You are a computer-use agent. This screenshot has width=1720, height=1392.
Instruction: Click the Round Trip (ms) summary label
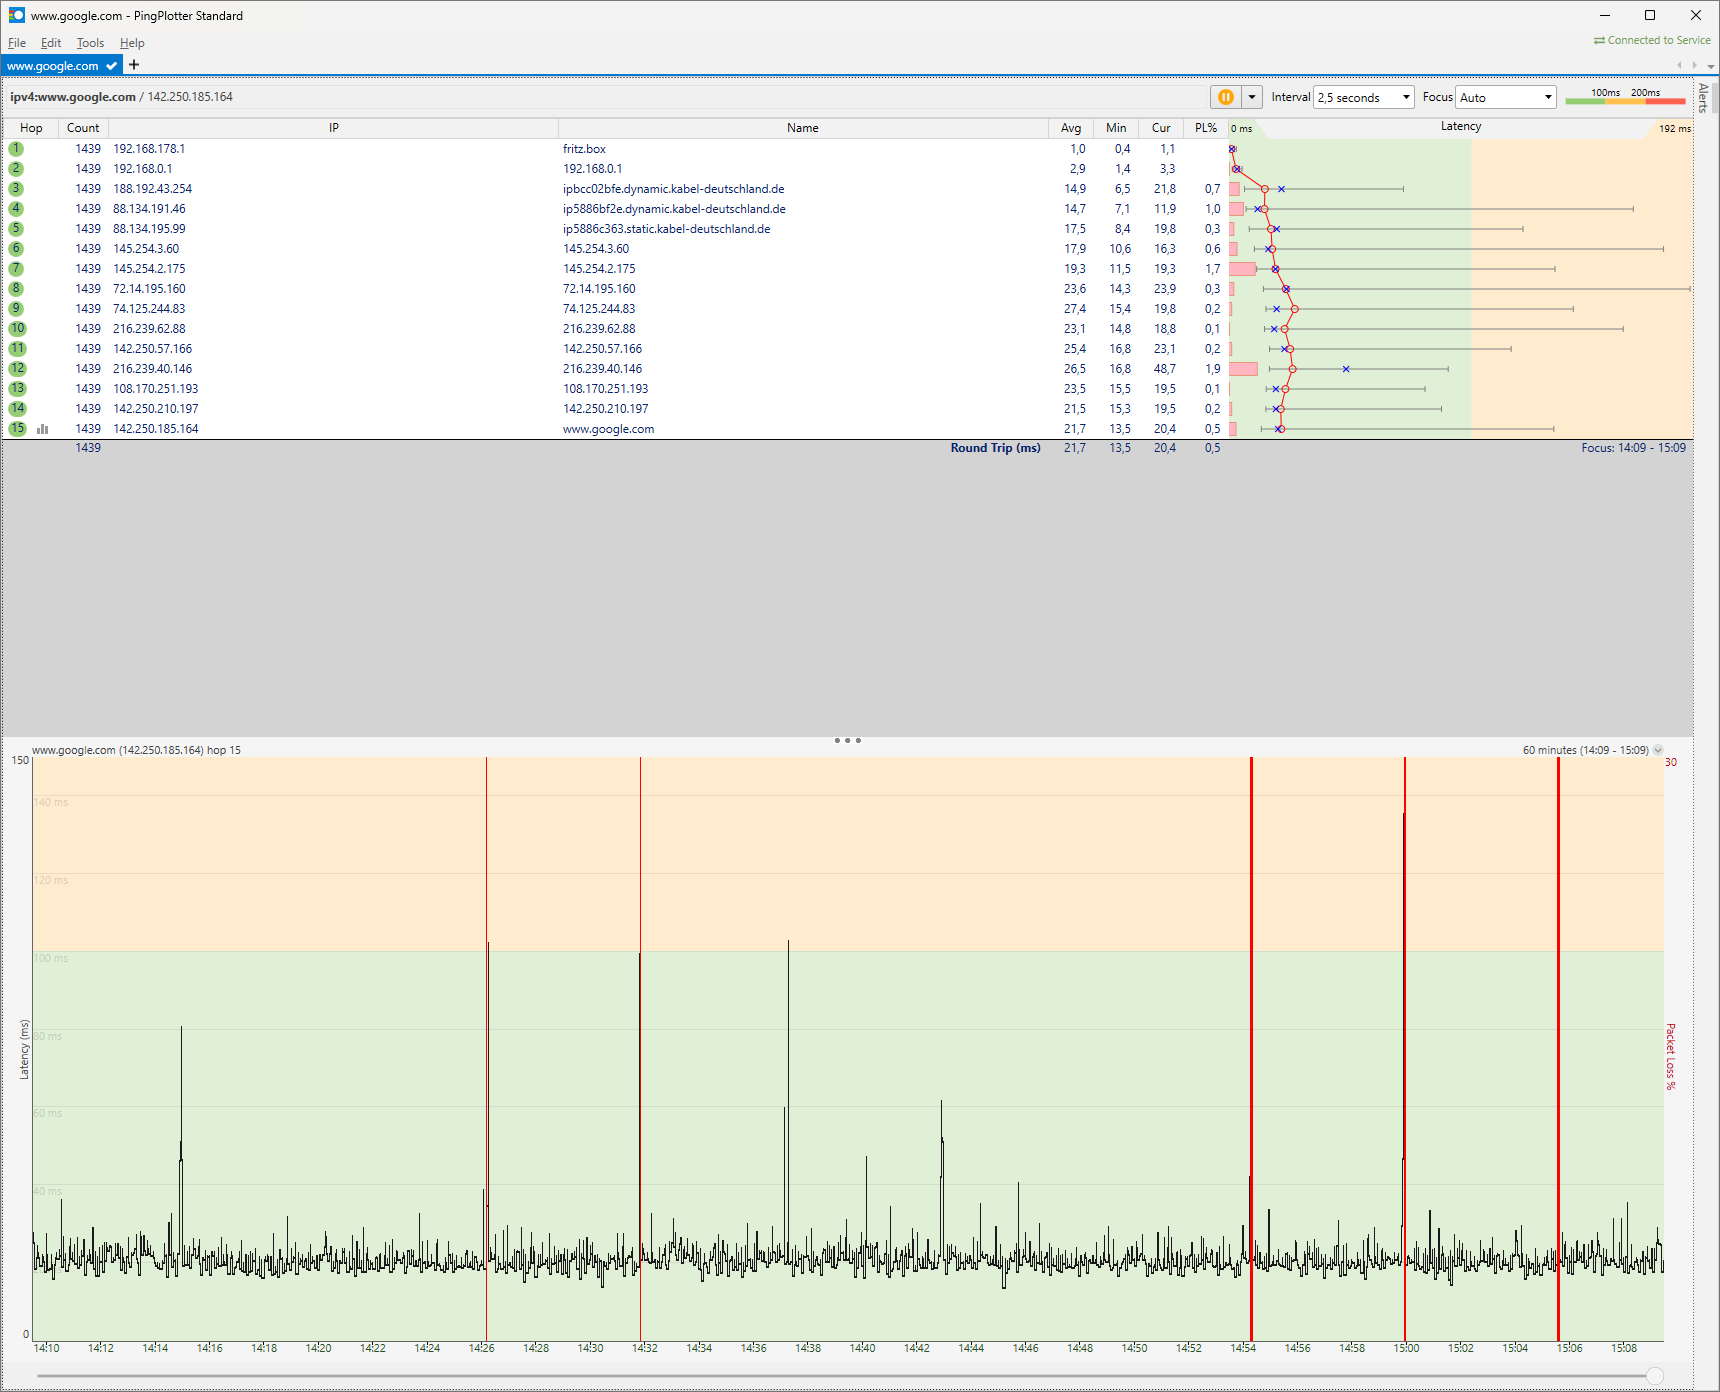pyautogui.click(x=995, y=448)
